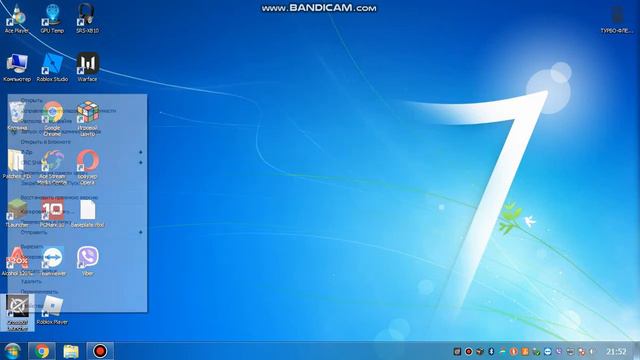Select the Viber desktop shortcut
The image size is (640, 360).
click(x=87, y=262)
